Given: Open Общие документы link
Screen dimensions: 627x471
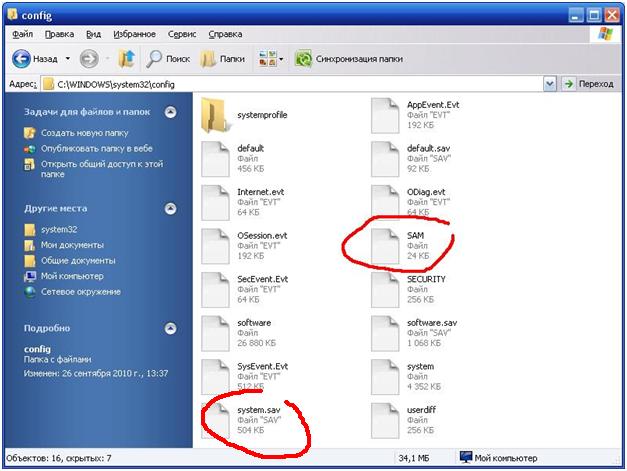Looking at the screenshot, I should [78, 261].
